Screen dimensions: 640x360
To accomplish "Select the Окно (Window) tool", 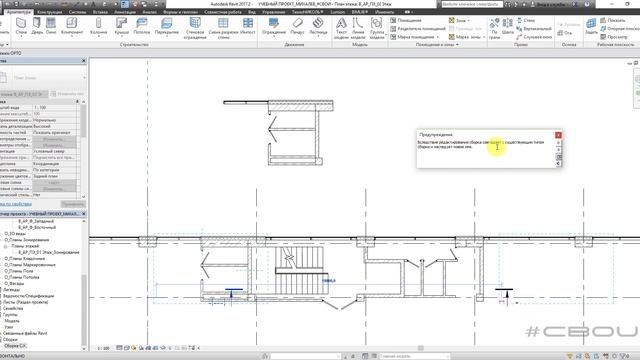I will pyautogui.click(x=51, y=27).
